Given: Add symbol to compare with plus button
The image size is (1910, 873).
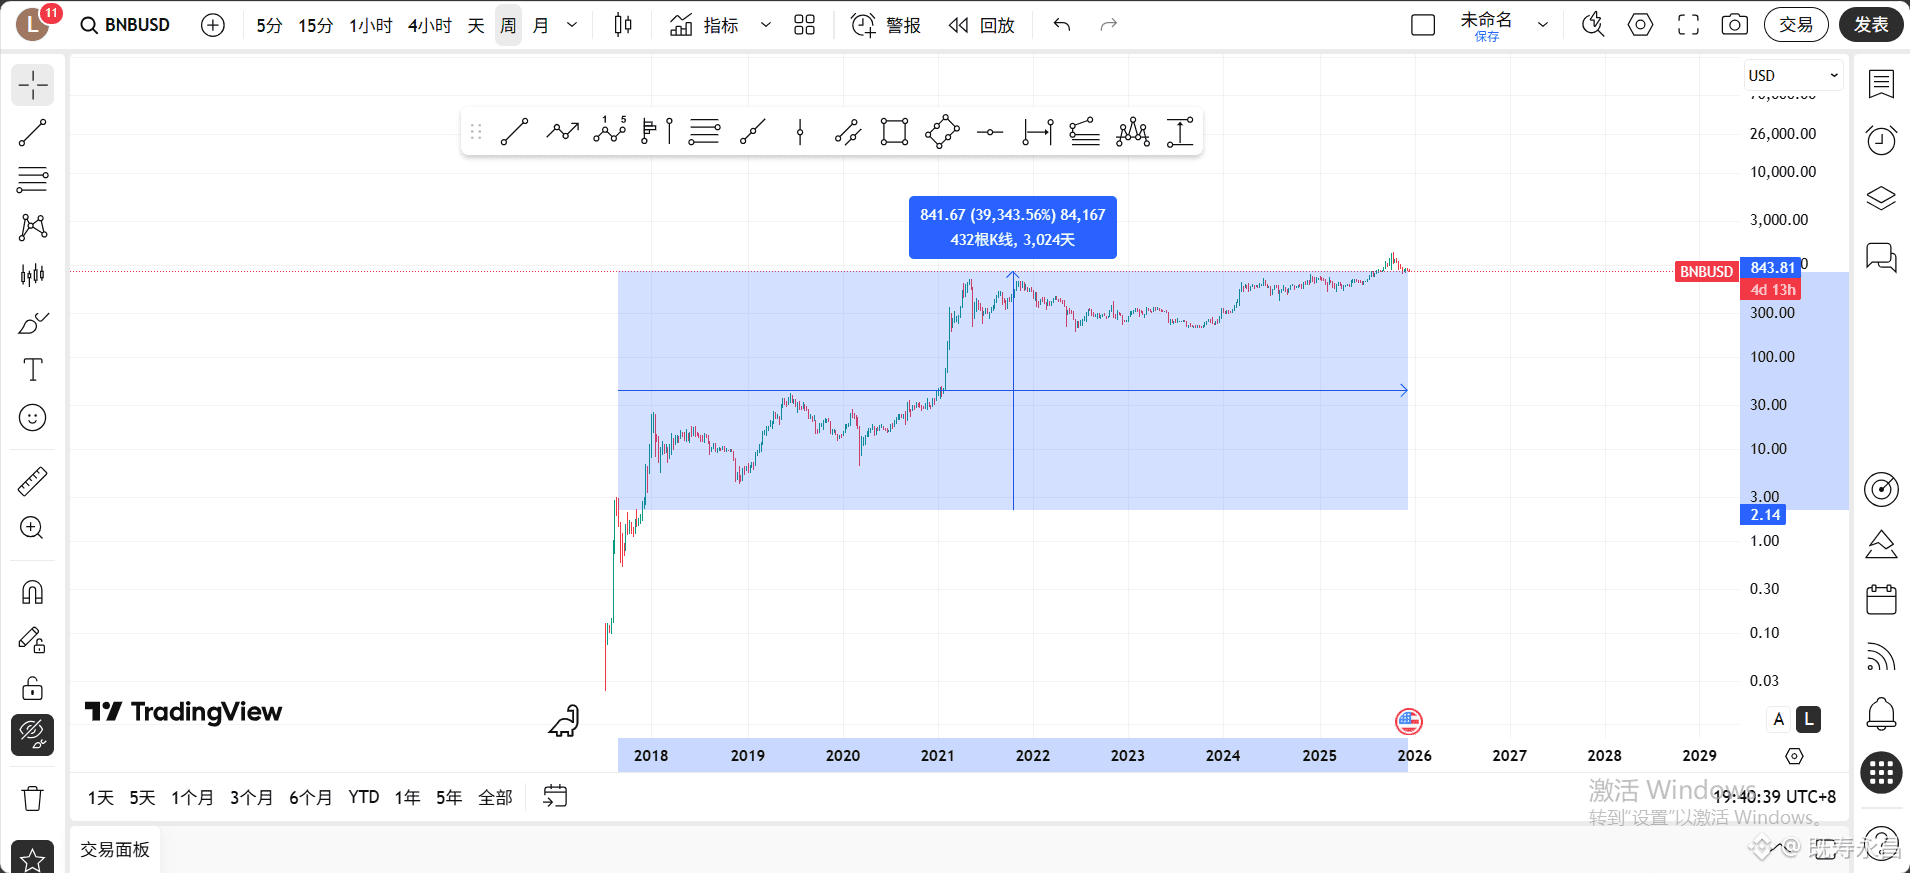Looking at the screenshot, I should (x=213, y=25).
